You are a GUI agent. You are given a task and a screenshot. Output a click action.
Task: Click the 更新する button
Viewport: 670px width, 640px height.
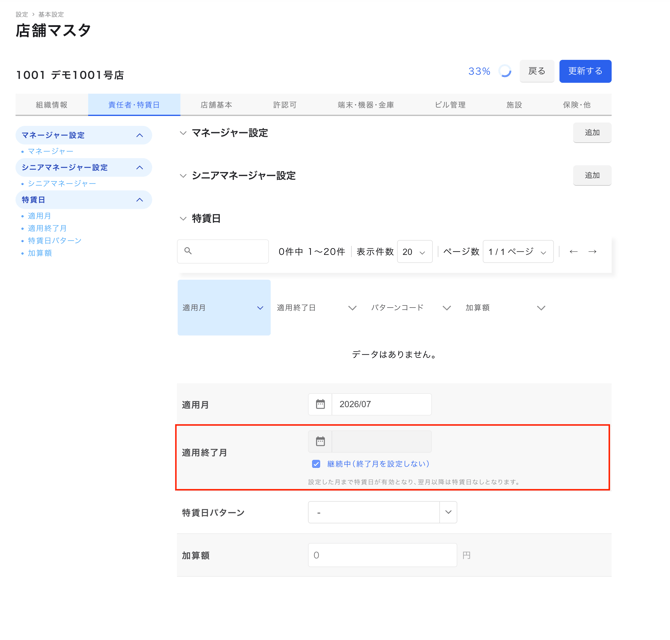[585, 71]
